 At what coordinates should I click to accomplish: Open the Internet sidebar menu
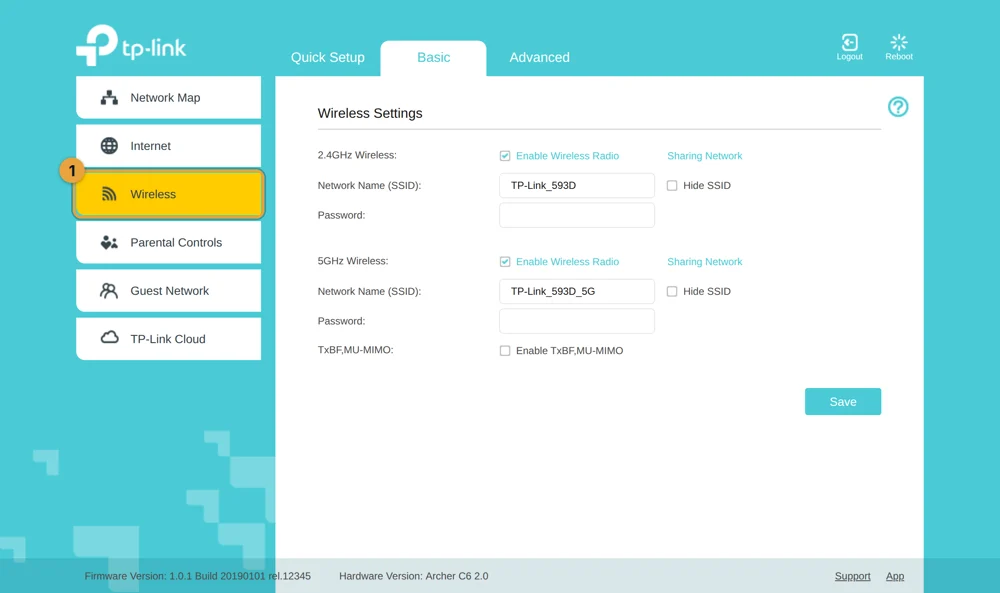[x=168, y=146]
